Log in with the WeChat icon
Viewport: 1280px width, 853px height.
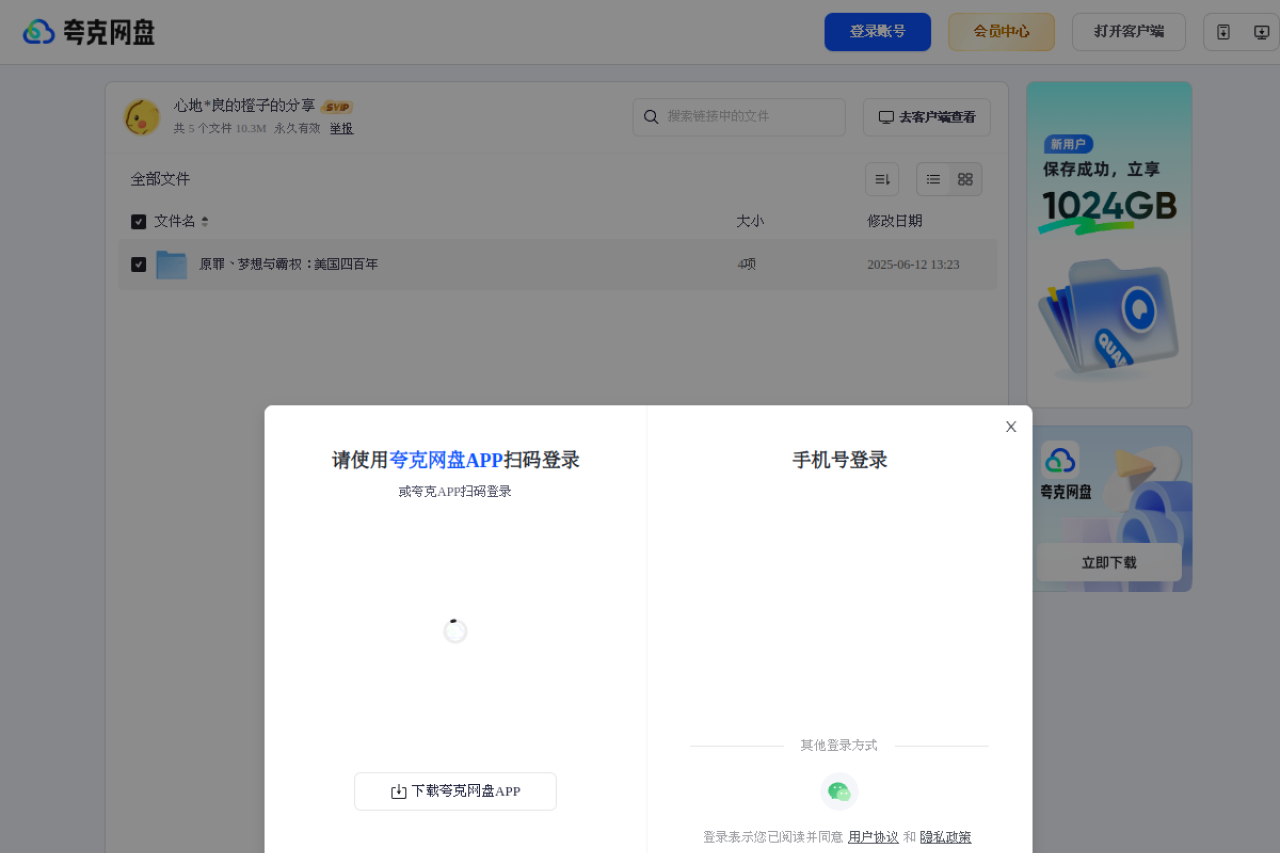839,791
